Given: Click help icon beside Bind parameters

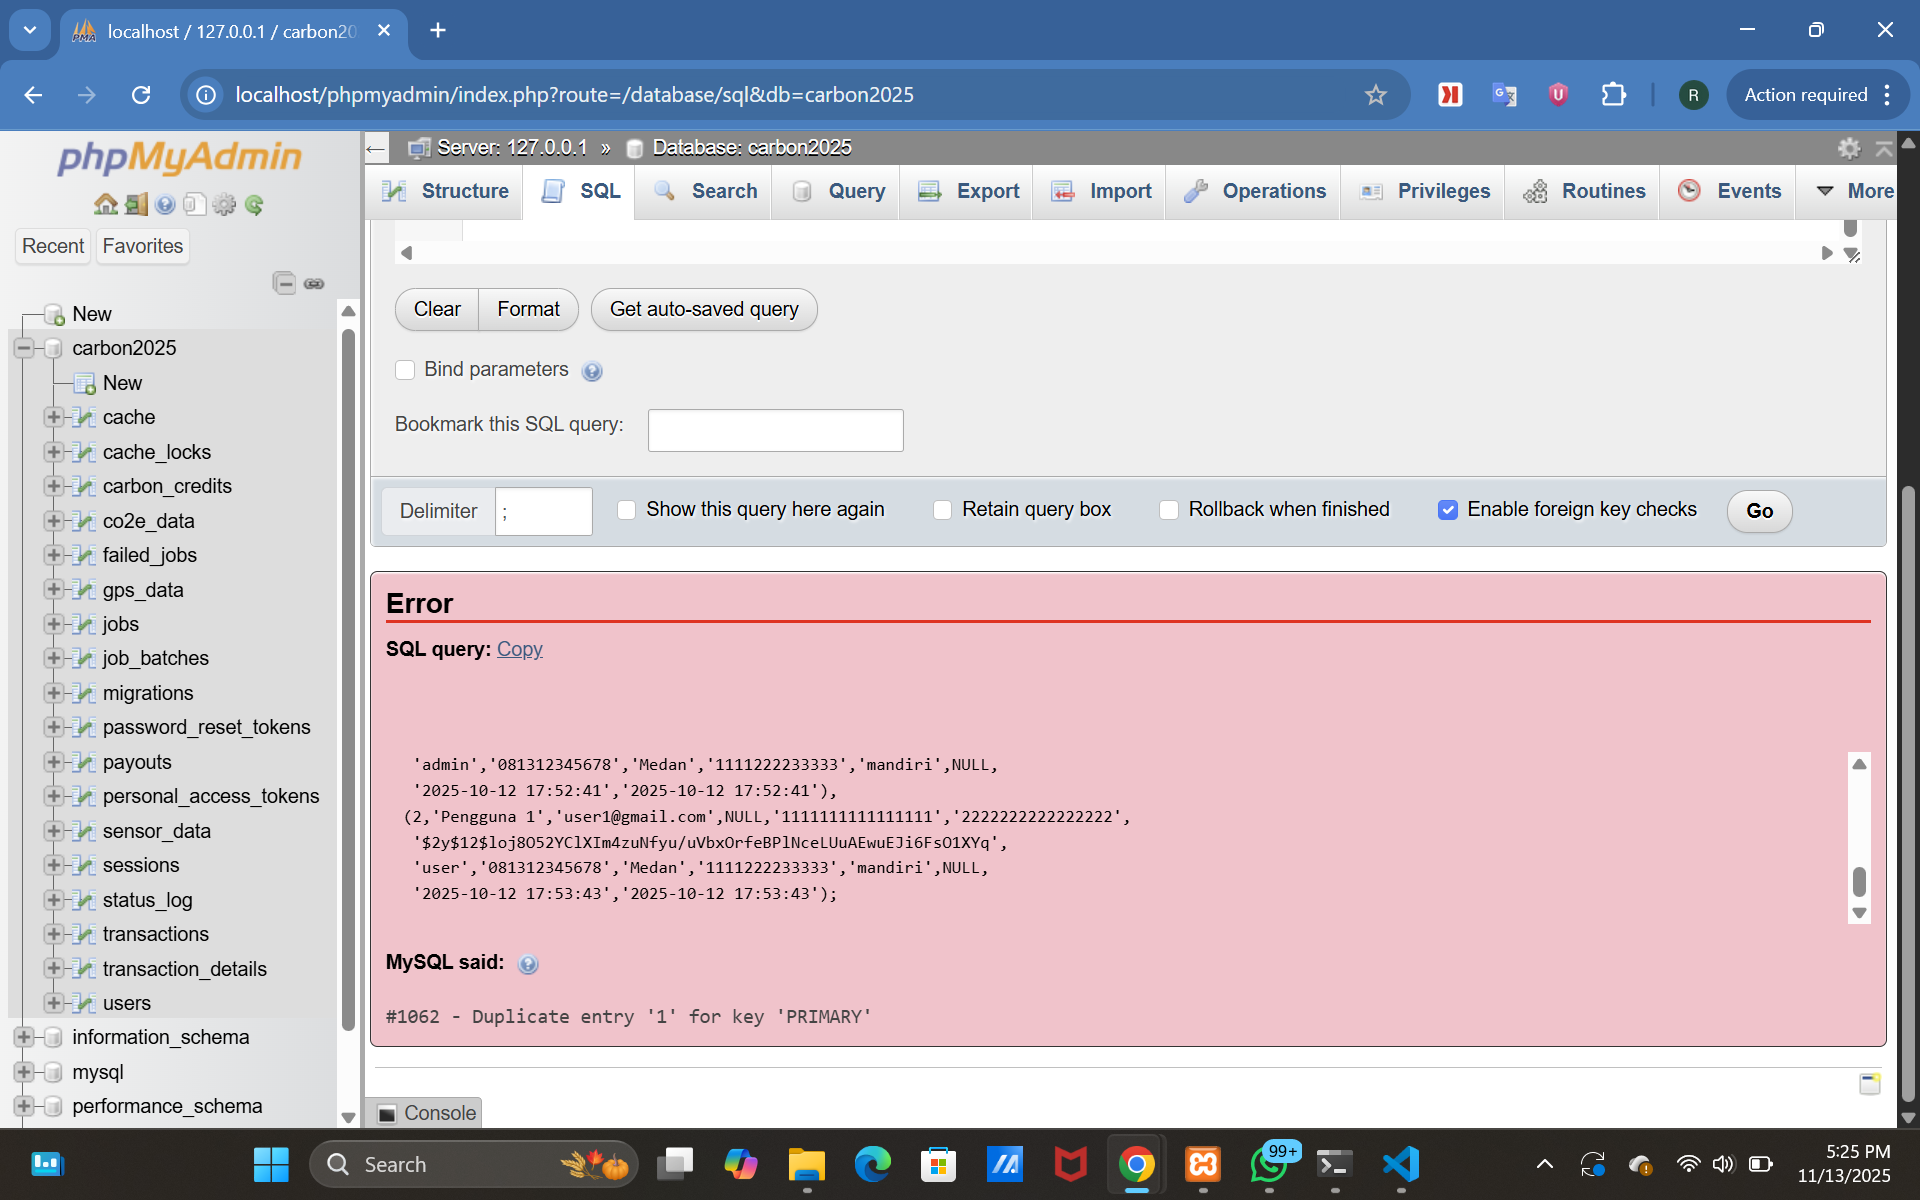Looking at the screenshot, I should tap(592, 371).
